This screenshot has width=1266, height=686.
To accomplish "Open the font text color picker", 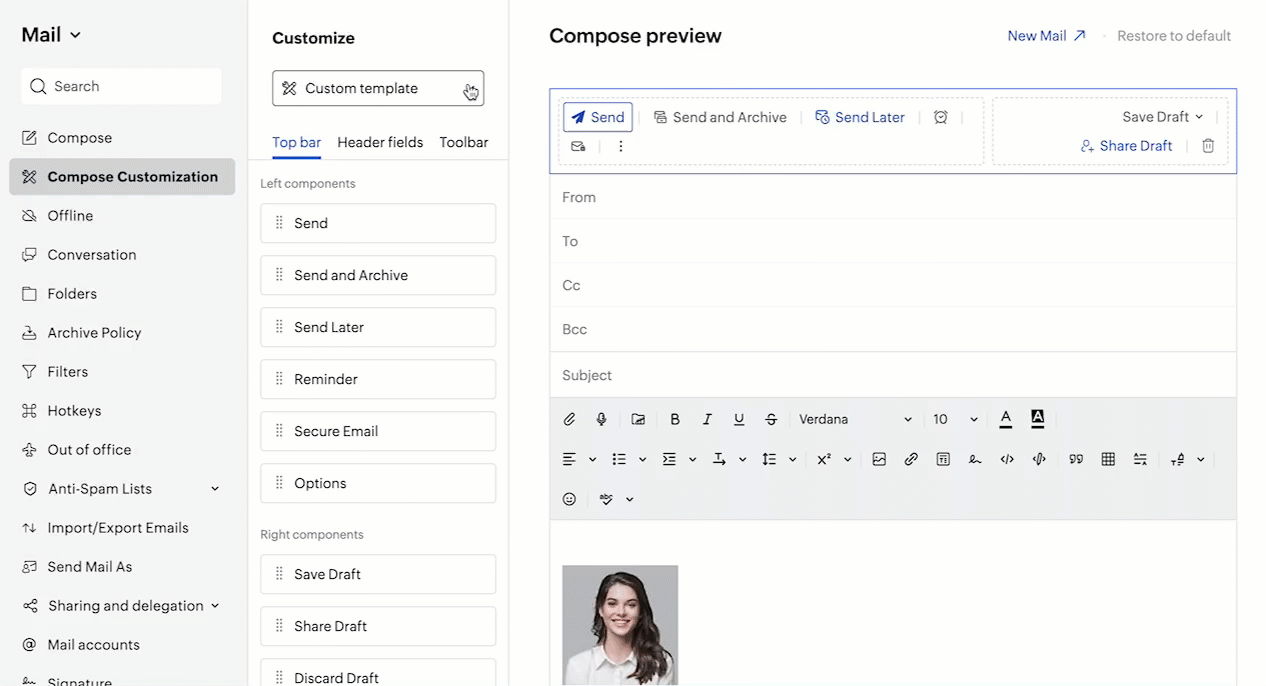I will pyautogui.click(x=1006, y=420).
